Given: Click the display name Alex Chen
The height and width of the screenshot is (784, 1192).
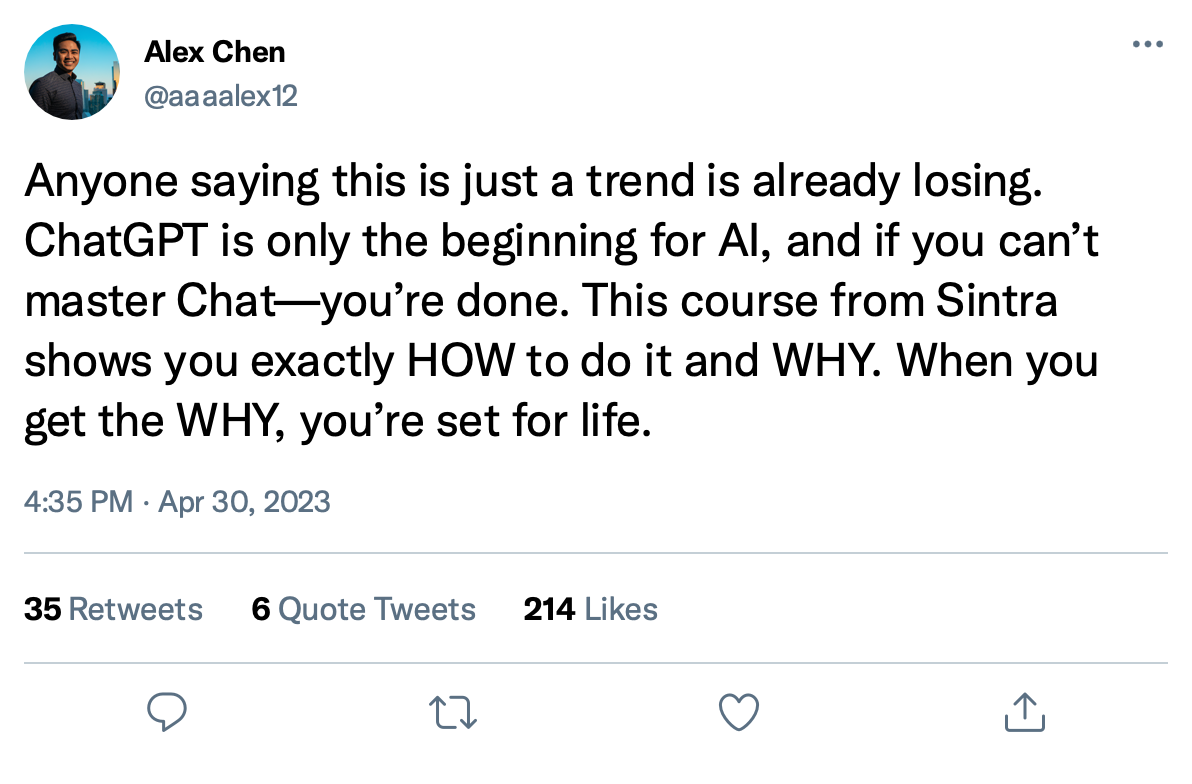Looking at the screenshot, I should tap(214, 52).
